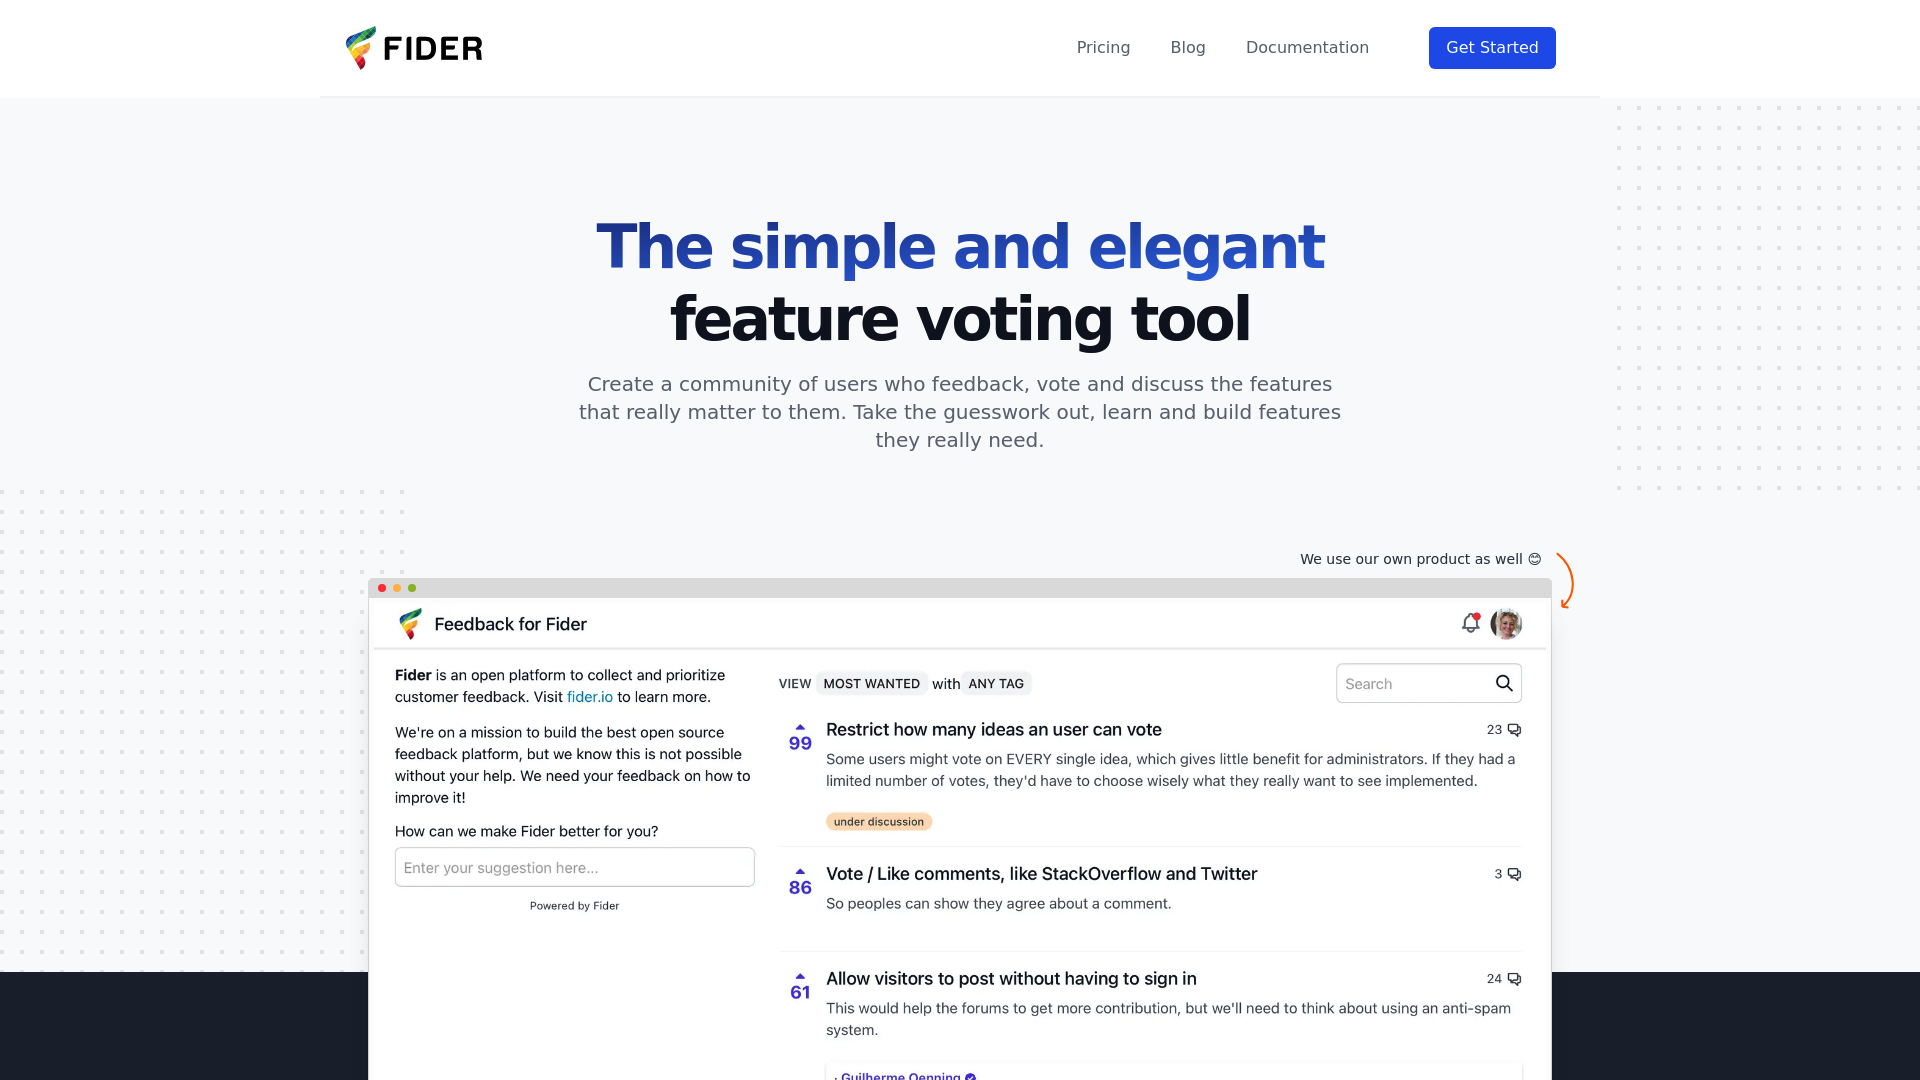Image resolution: width=1920 pixels, height=1080 pixels.
Task: Click the search magnifier icon
Action: 1503,683
